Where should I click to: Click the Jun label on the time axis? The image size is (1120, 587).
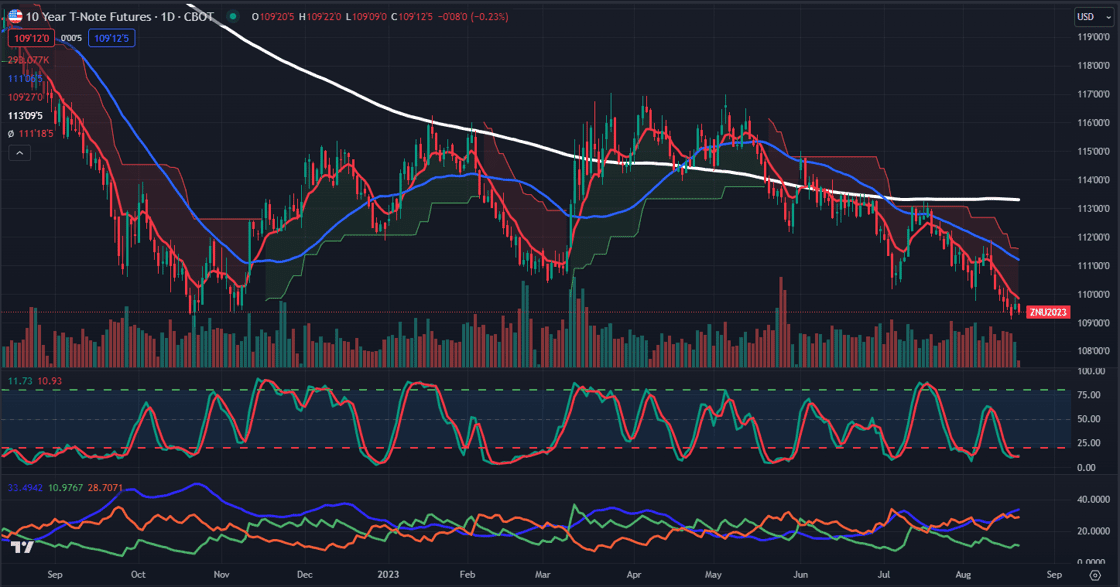pyautogui.click(x=800, y=574)
